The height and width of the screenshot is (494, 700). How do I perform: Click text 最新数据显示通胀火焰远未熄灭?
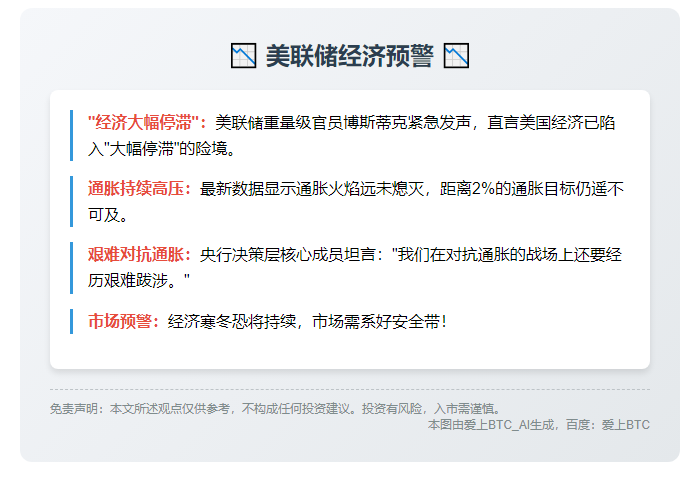coord(311,188)
